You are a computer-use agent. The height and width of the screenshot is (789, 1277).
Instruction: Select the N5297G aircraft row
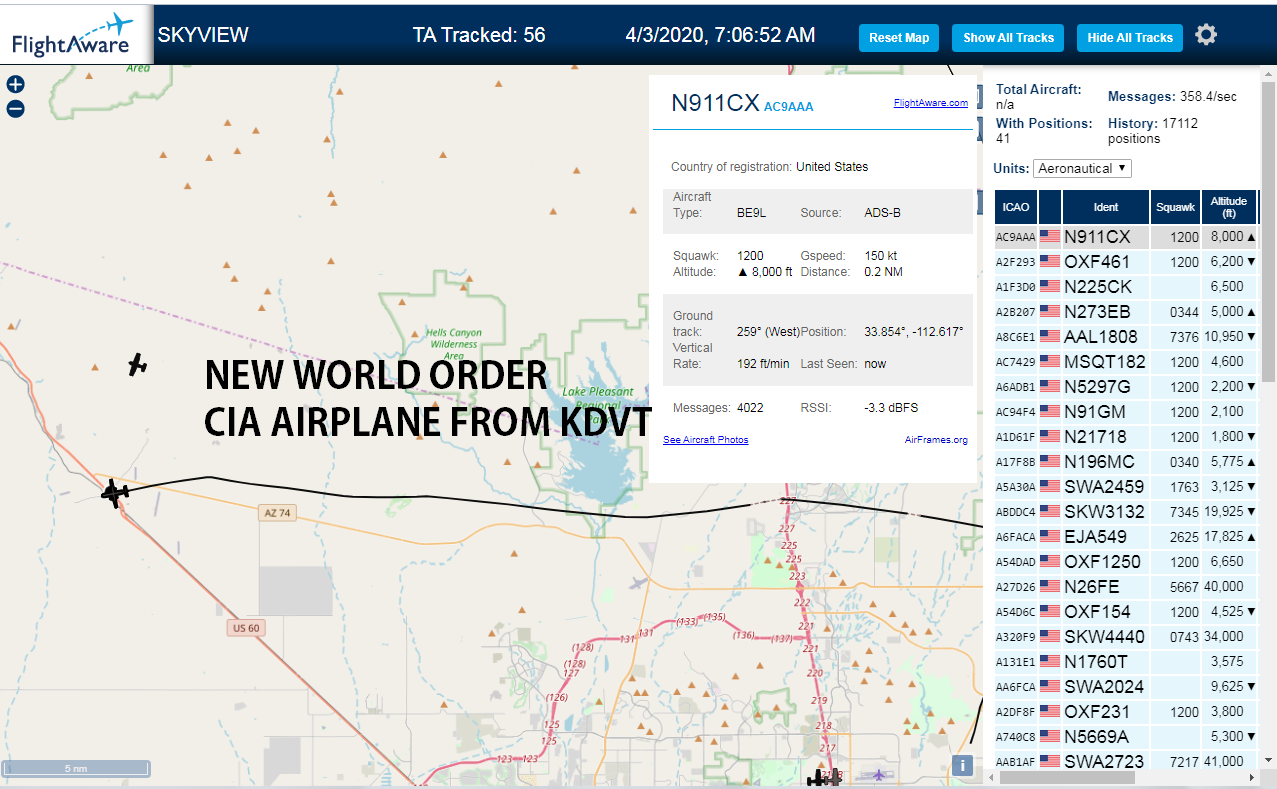pos(1126,387)
